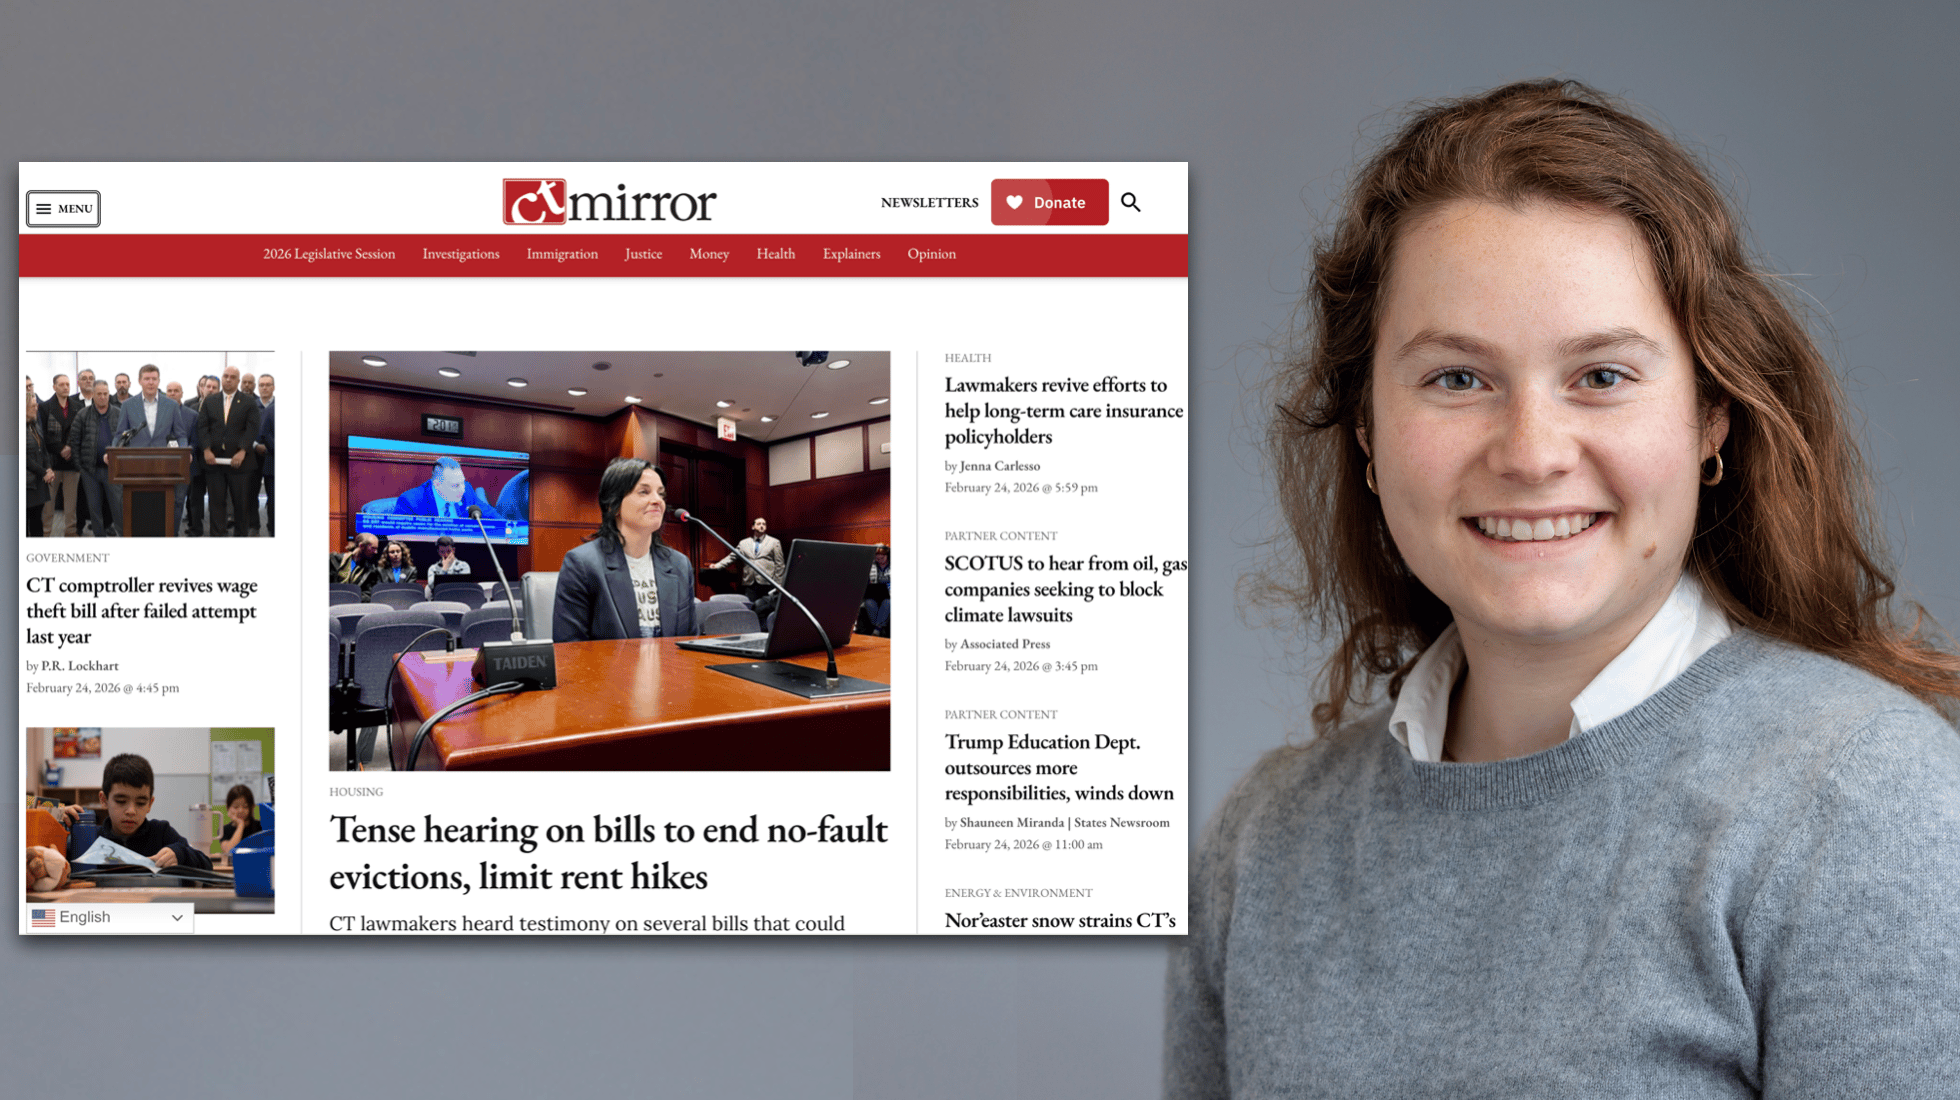Navigate to the Money section
The height and width of the screenshot is (1100, 1960).
point(709,254)
